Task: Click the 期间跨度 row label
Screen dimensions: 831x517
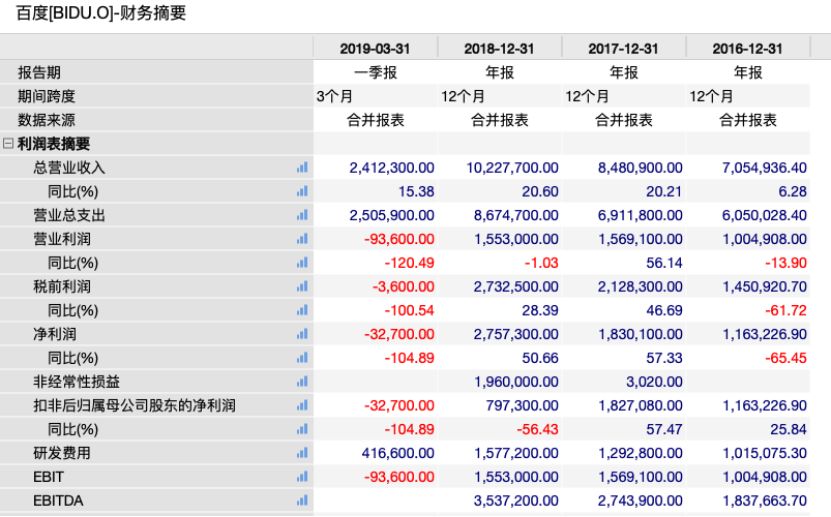Action: click(x=47, y=96)
